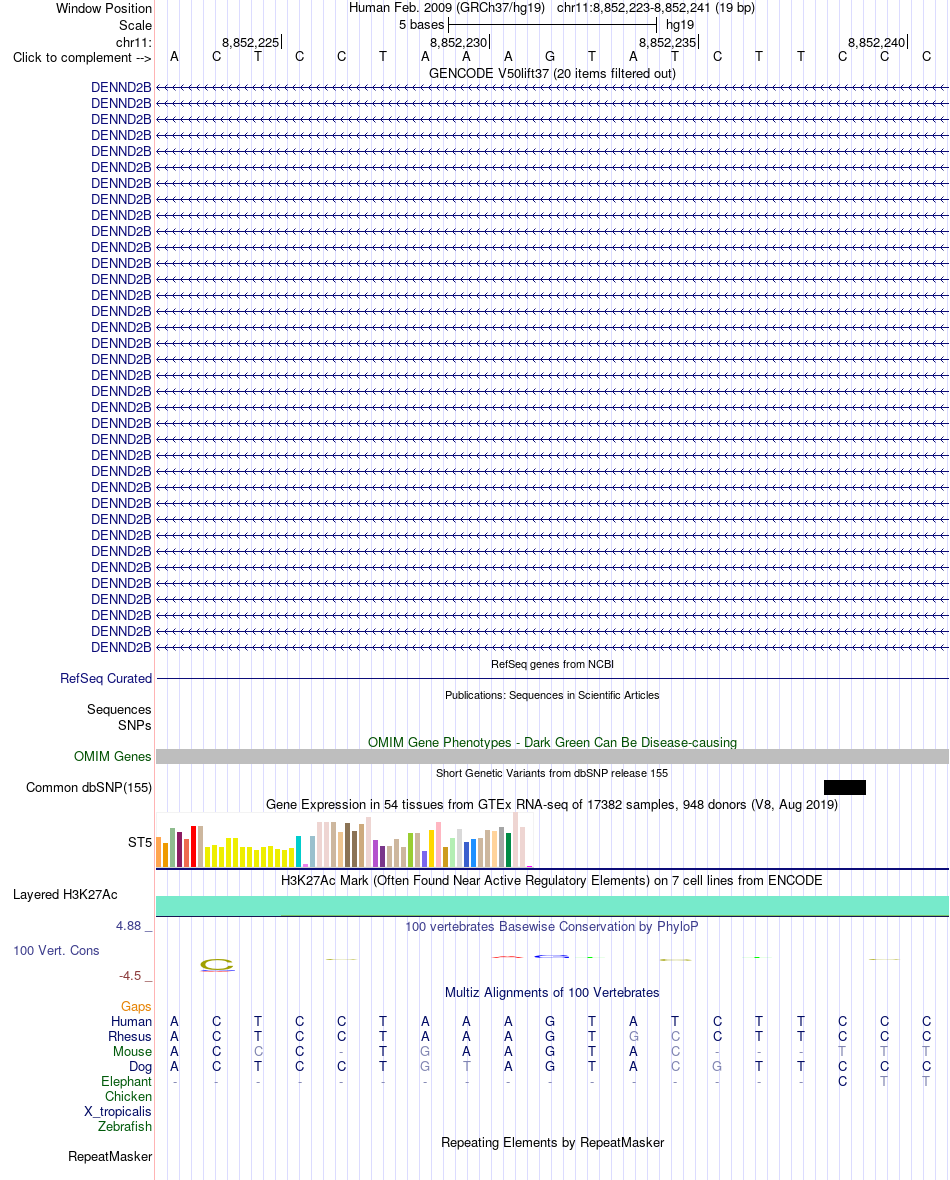The image size is (950, 1180).
Task: Click the 'Sequences SNPs' publications track label
Action: click(119, 717)
